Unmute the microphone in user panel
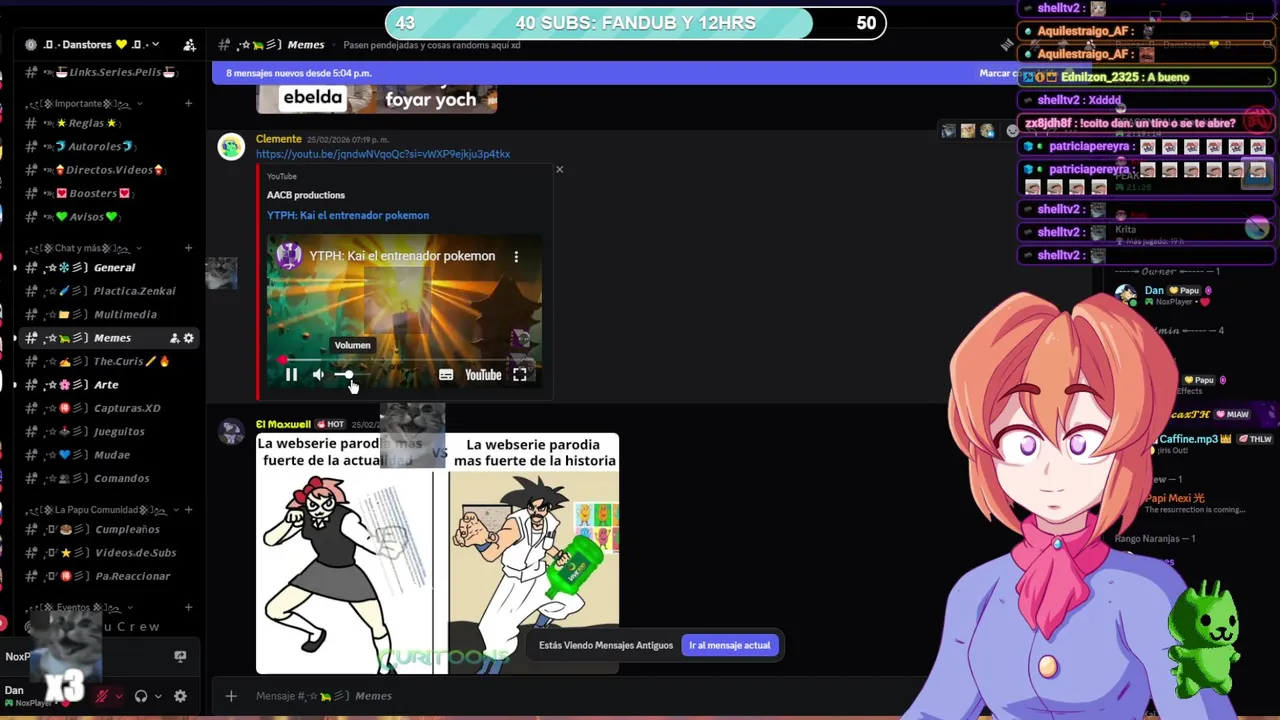The image size is (1280, 720). (x=101, y=696)
